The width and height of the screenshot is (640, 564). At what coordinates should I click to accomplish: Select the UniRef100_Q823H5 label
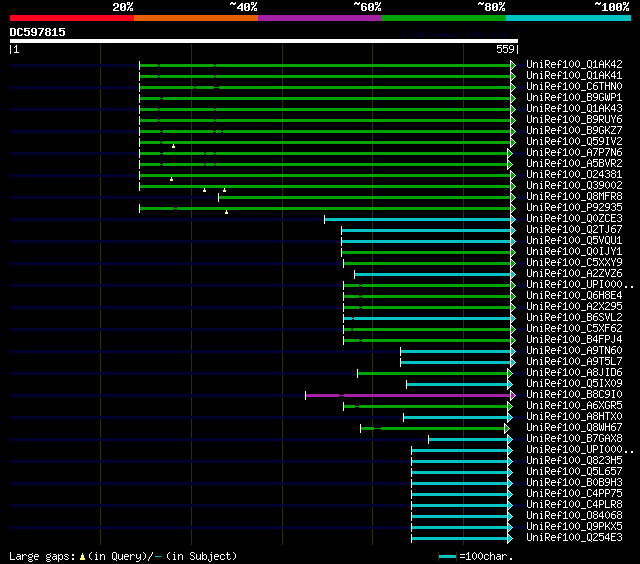574,461
